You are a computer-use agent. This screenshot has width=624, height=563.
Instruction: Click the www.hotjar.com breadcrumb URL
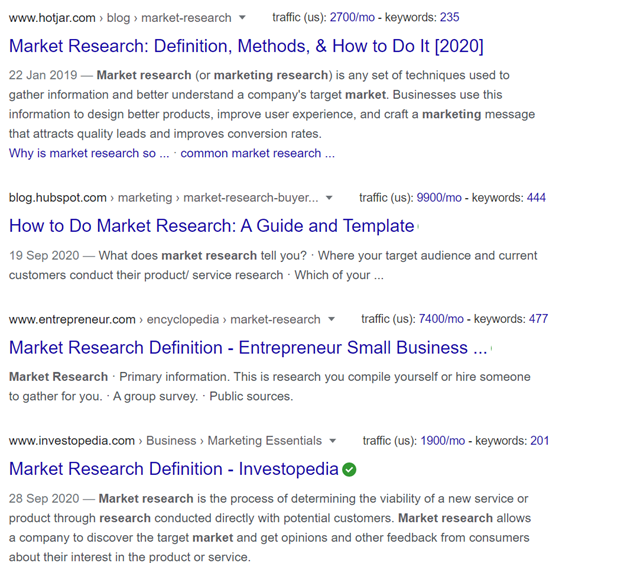(x=52, y=18)
